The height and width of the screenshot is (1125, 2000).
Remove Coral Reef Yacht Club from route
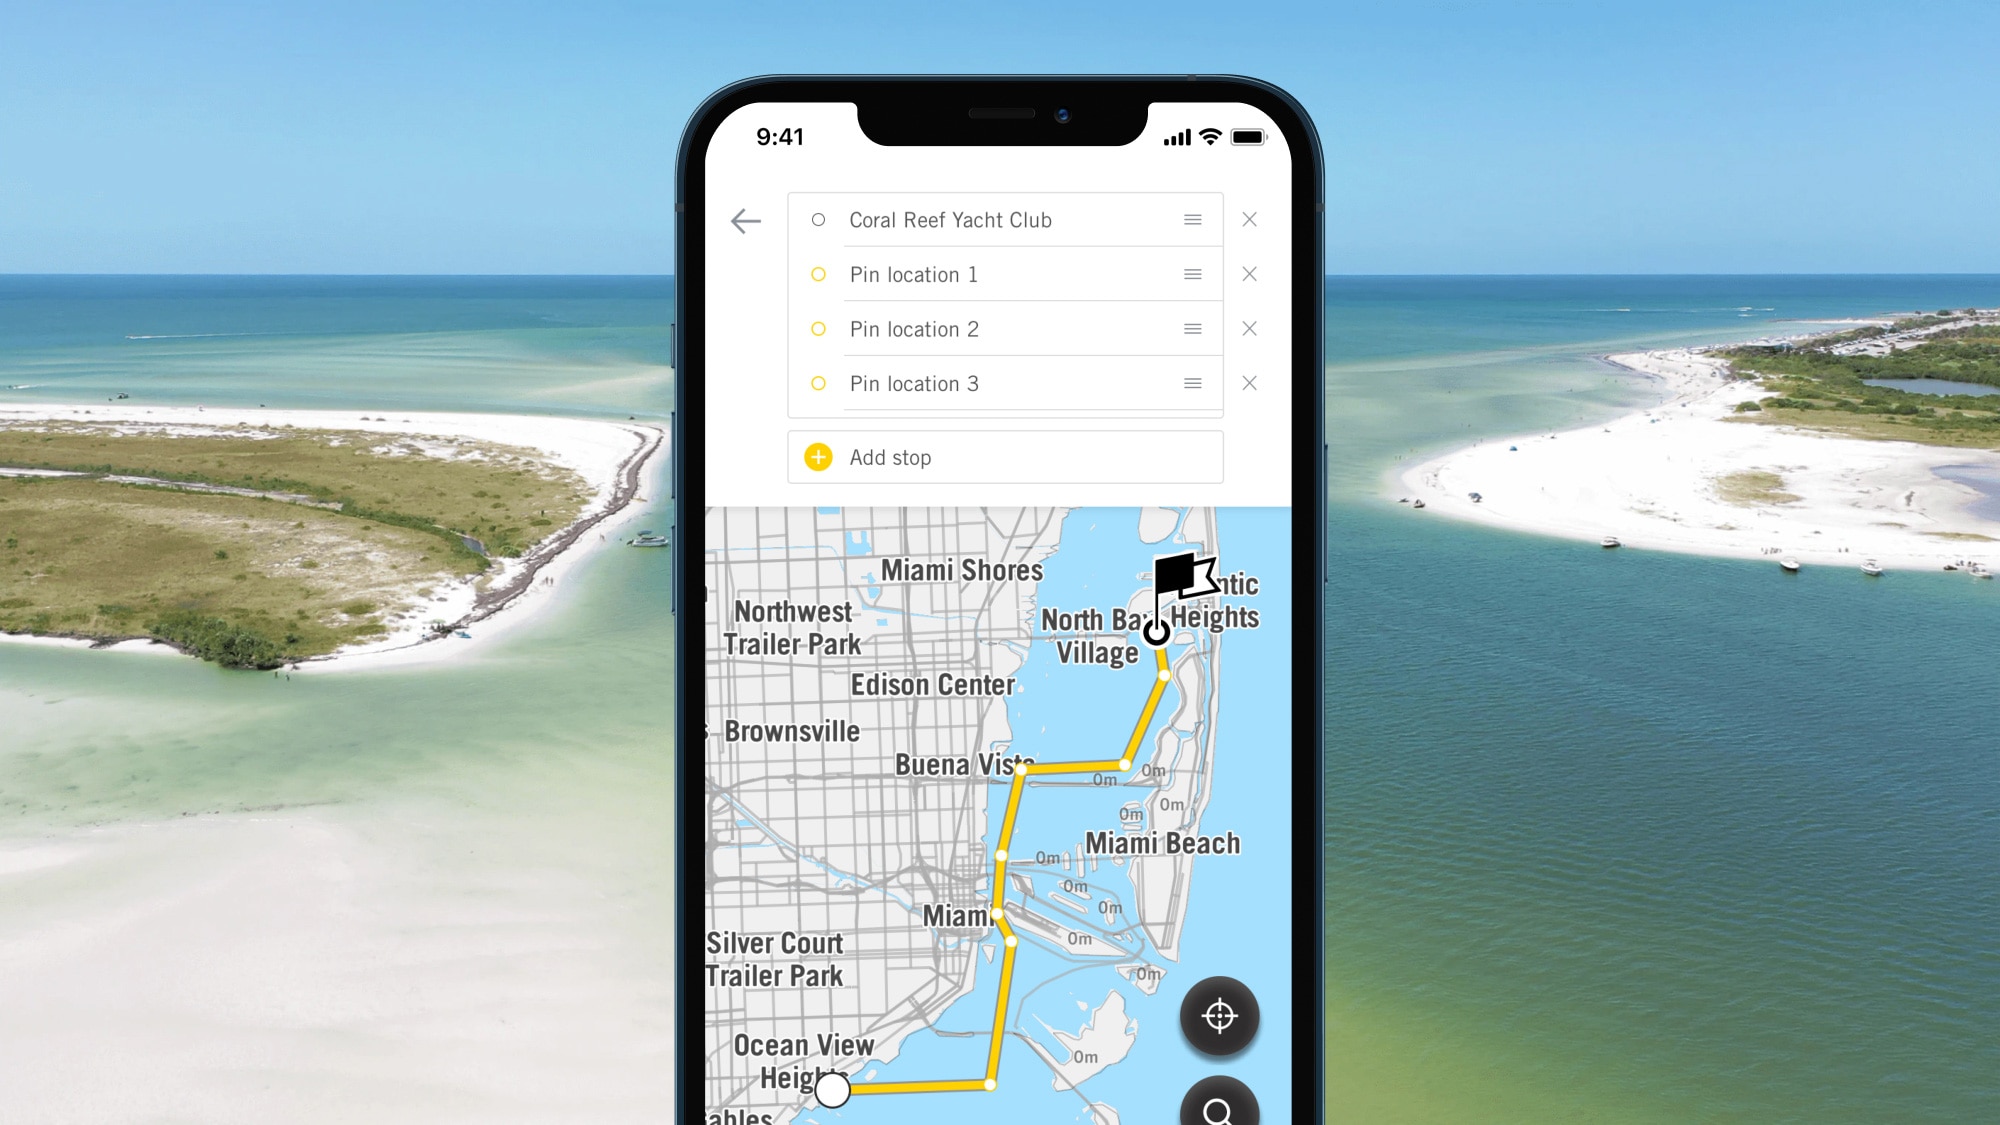click(x=1249, y=218)
